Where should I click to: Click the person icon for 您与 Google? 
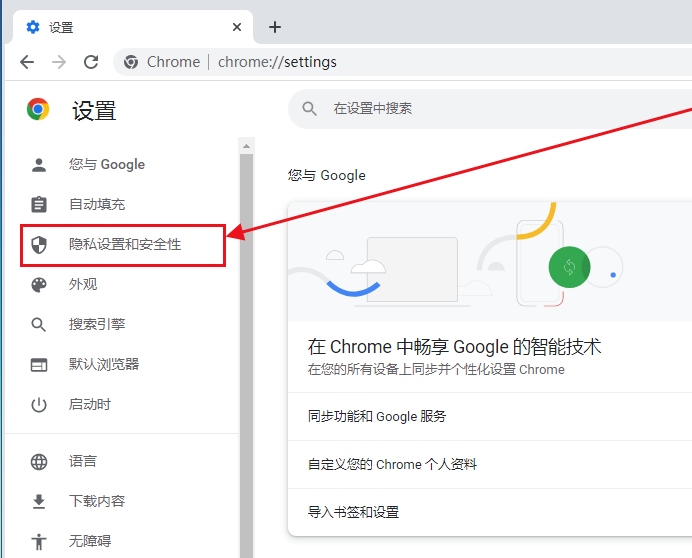click(x=39, y=165)
